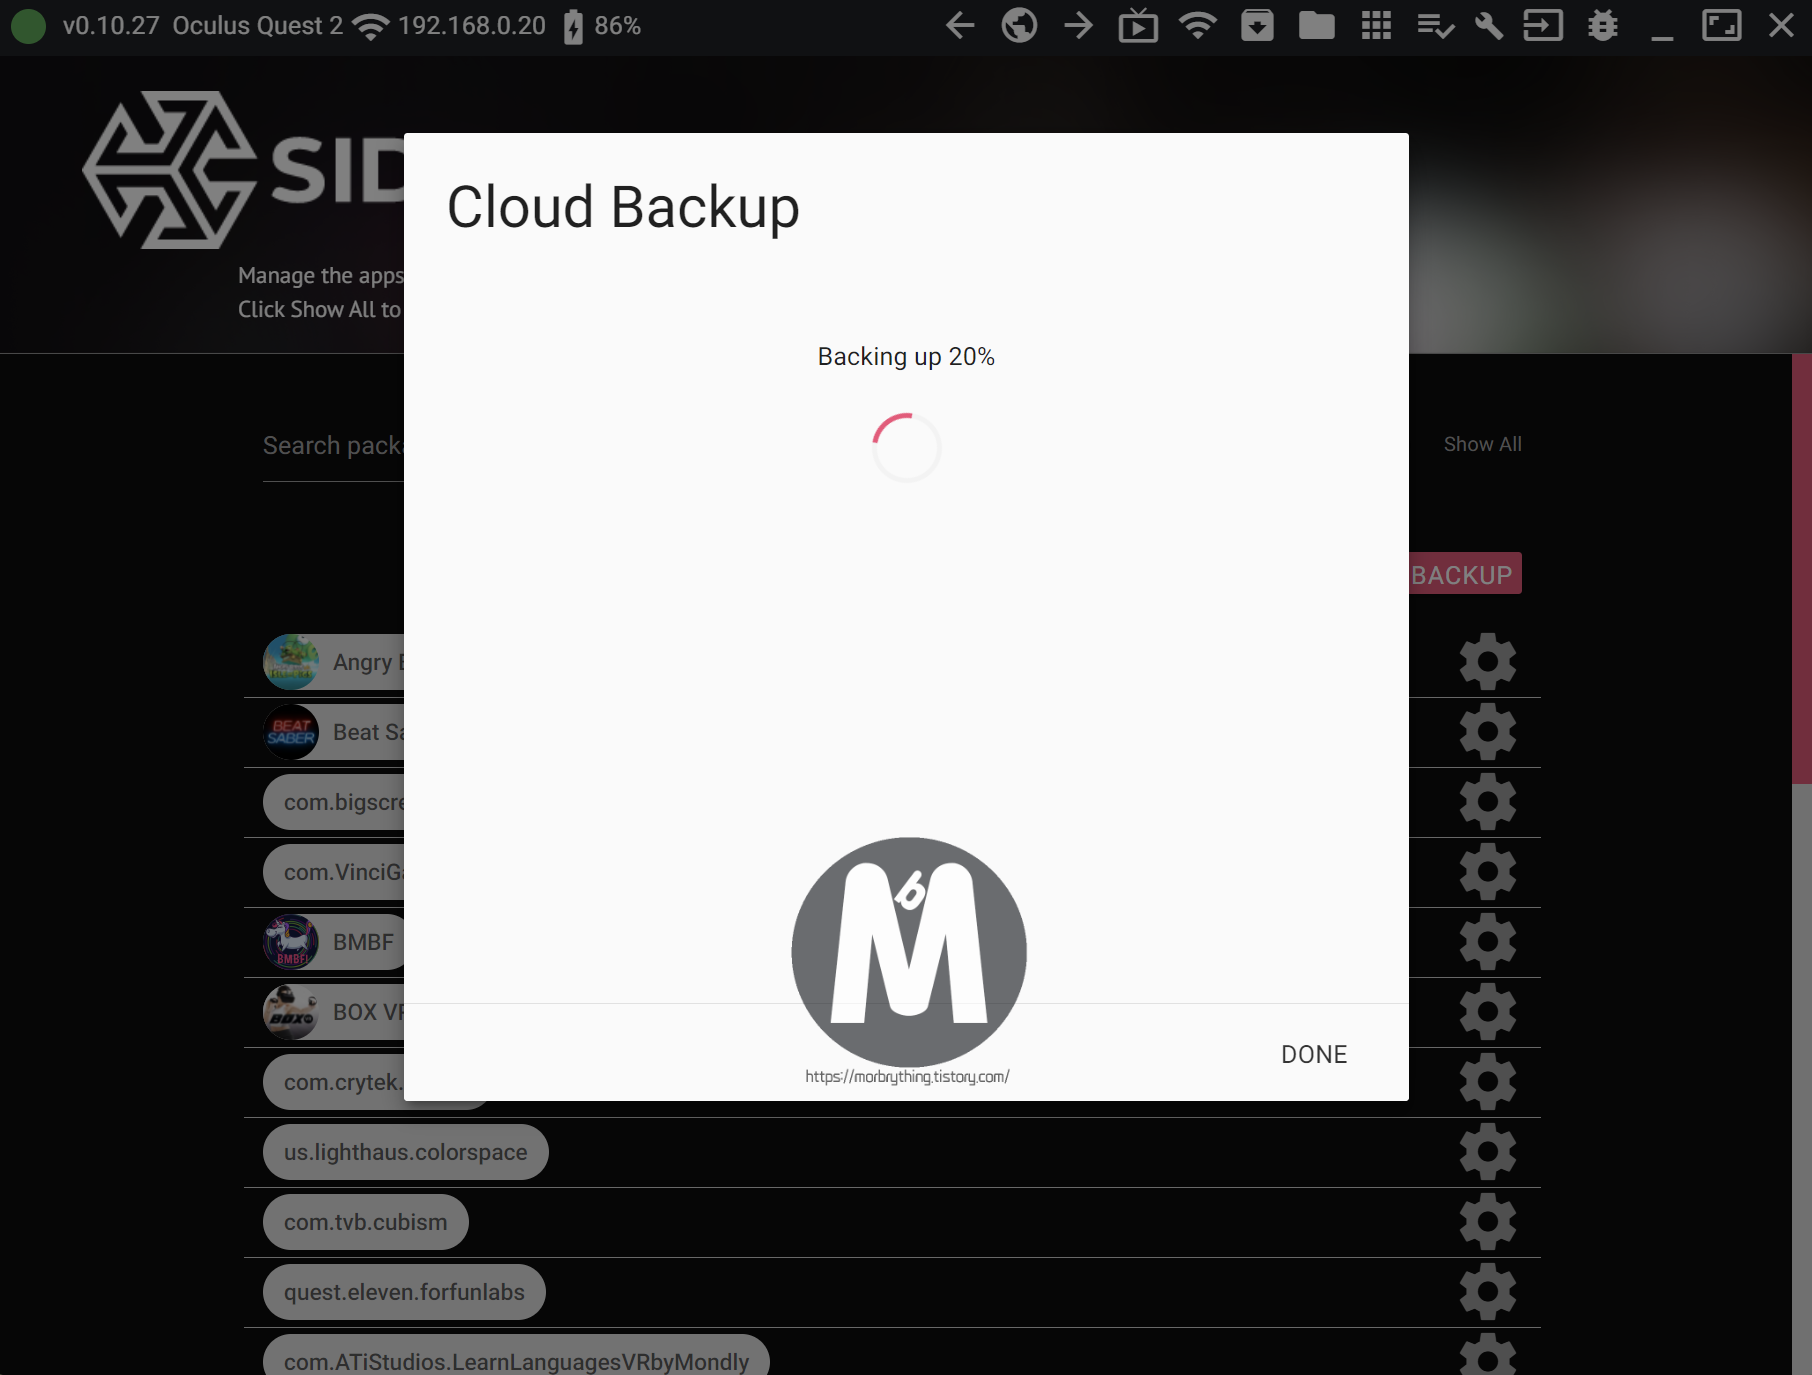Image resolution: width=1812 pixels, height=1375 pixels.
Task: Open settings gear for Angry Birds row
Action: (1488, 662)
